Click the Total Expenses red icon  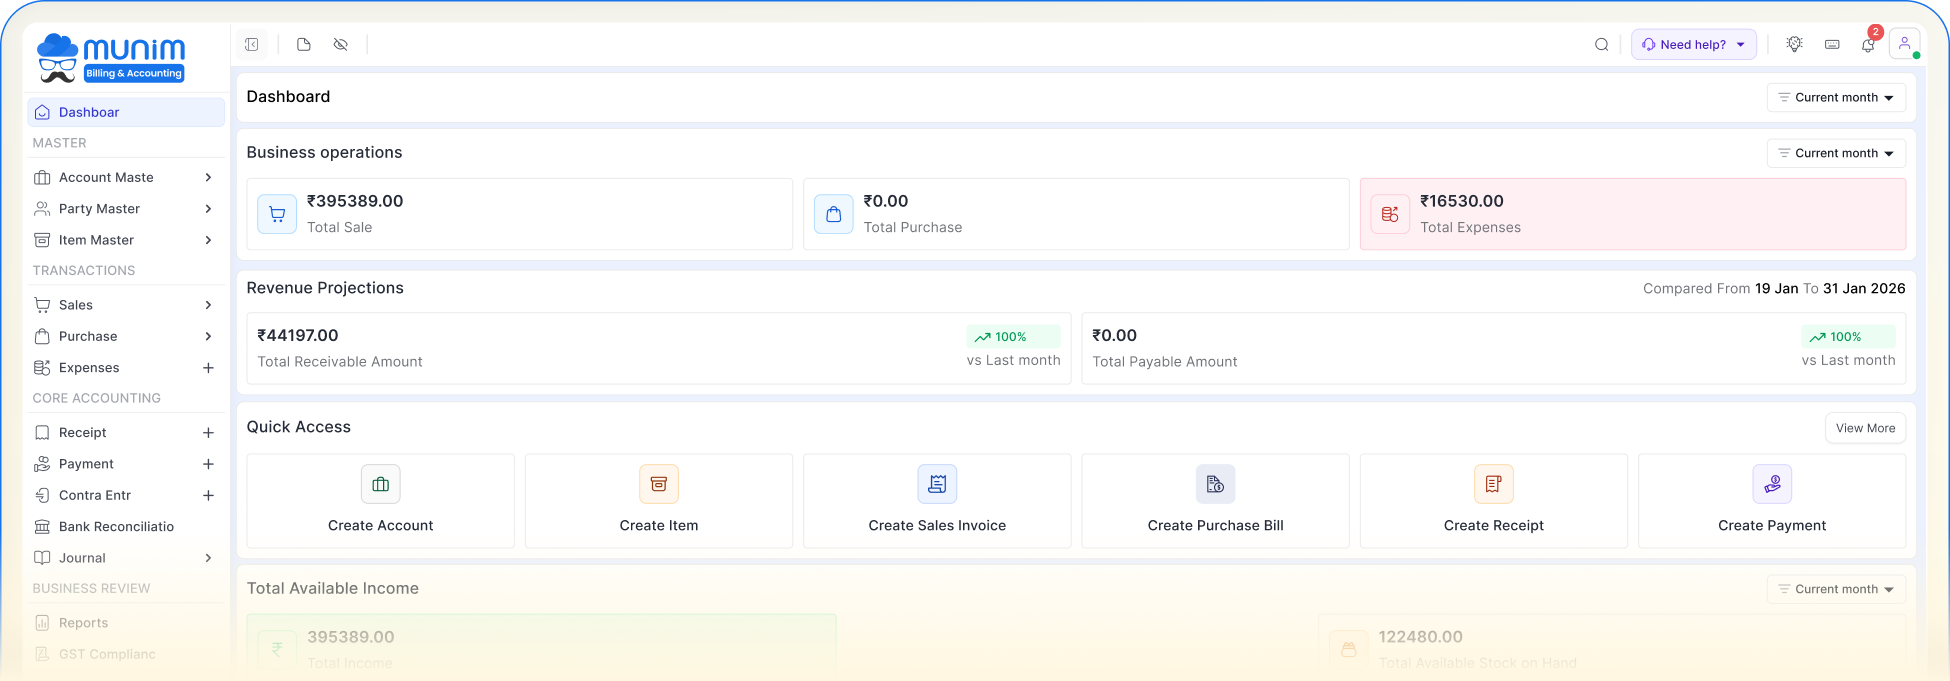click(x=1390, y=215)
